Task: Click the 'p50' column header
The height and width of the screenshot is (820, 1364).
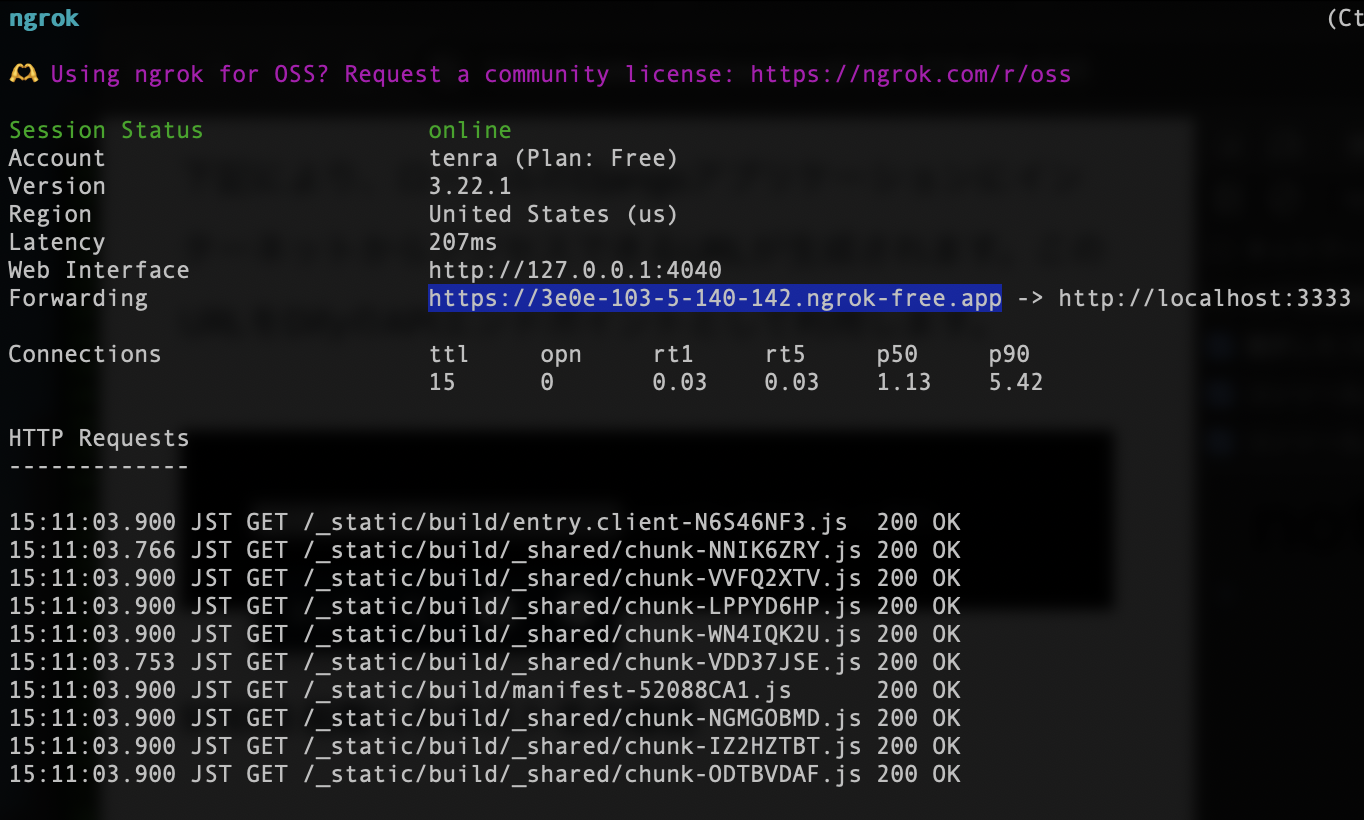Action: [x=897, y=354]
